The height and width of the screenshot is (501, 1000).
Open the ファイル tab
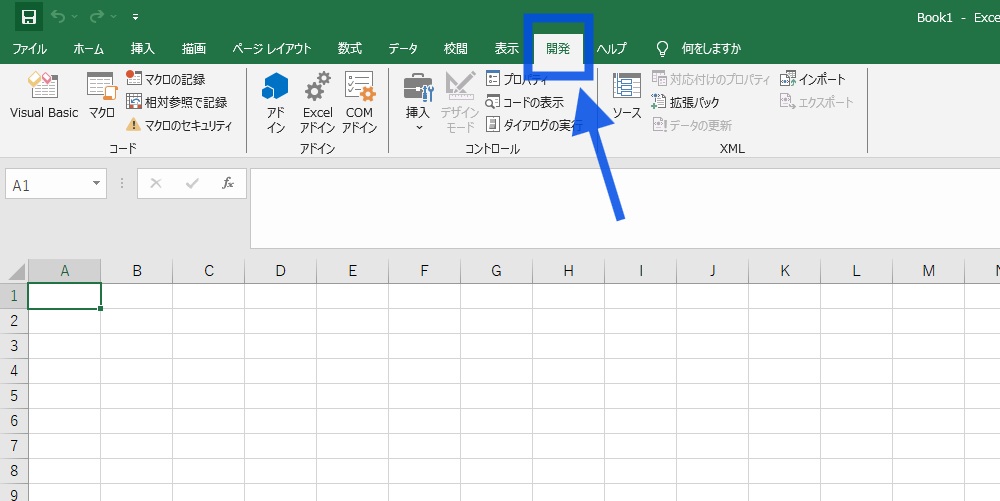29,49
